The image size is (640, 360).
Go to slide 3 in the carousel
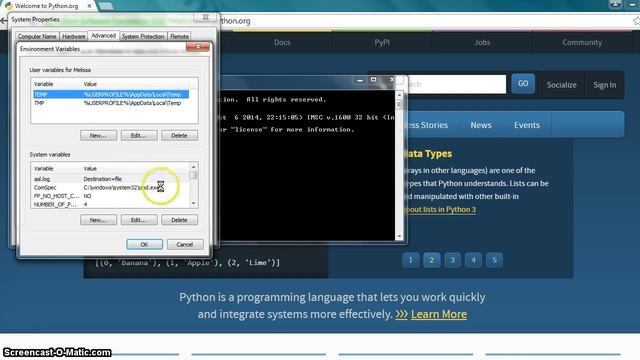[452, 260]
